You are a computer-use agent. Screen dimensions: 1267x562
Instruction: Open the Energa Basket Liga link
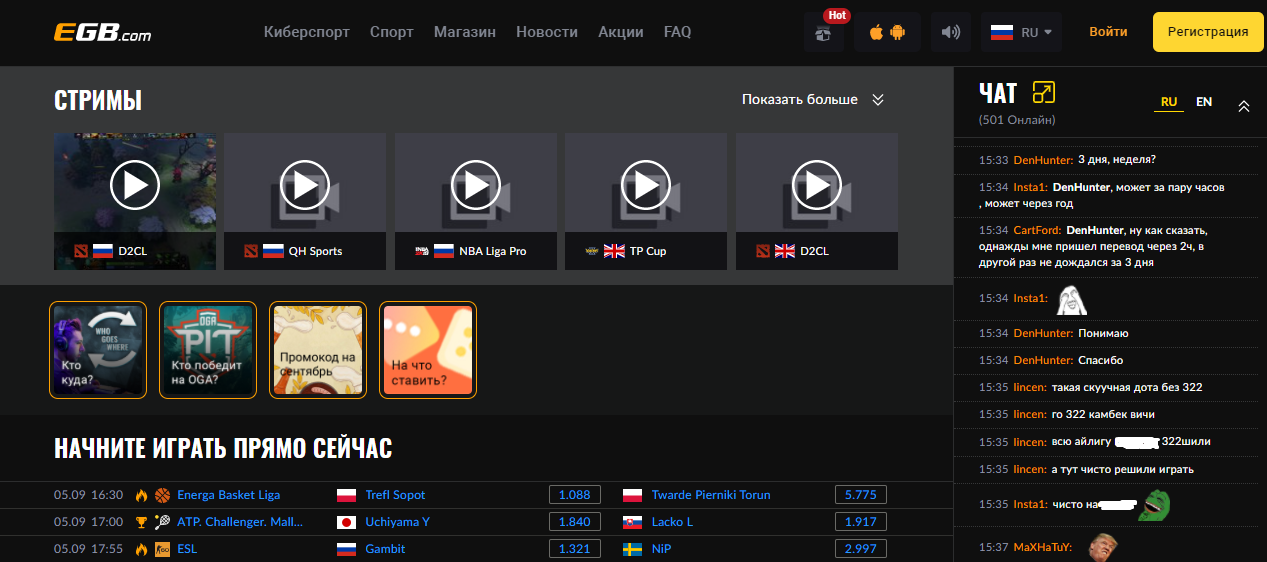228,495
